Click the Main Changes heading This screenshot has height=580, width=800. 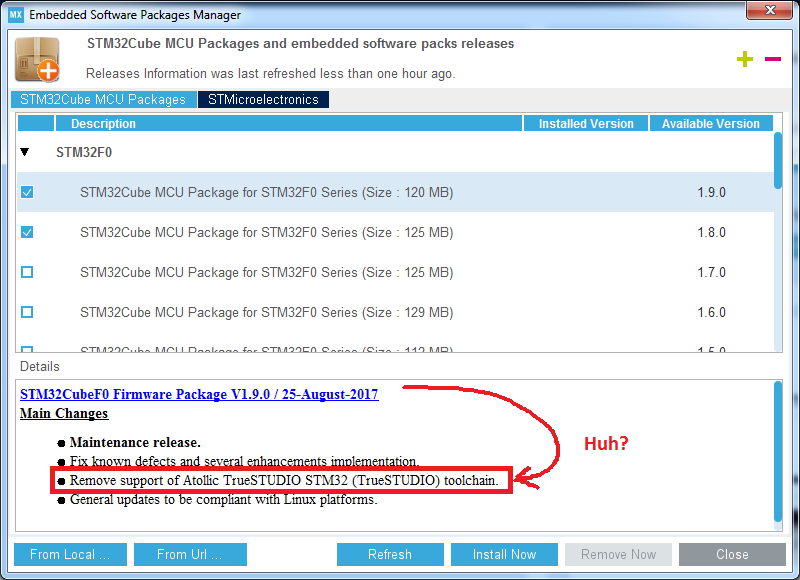(64, 413)
